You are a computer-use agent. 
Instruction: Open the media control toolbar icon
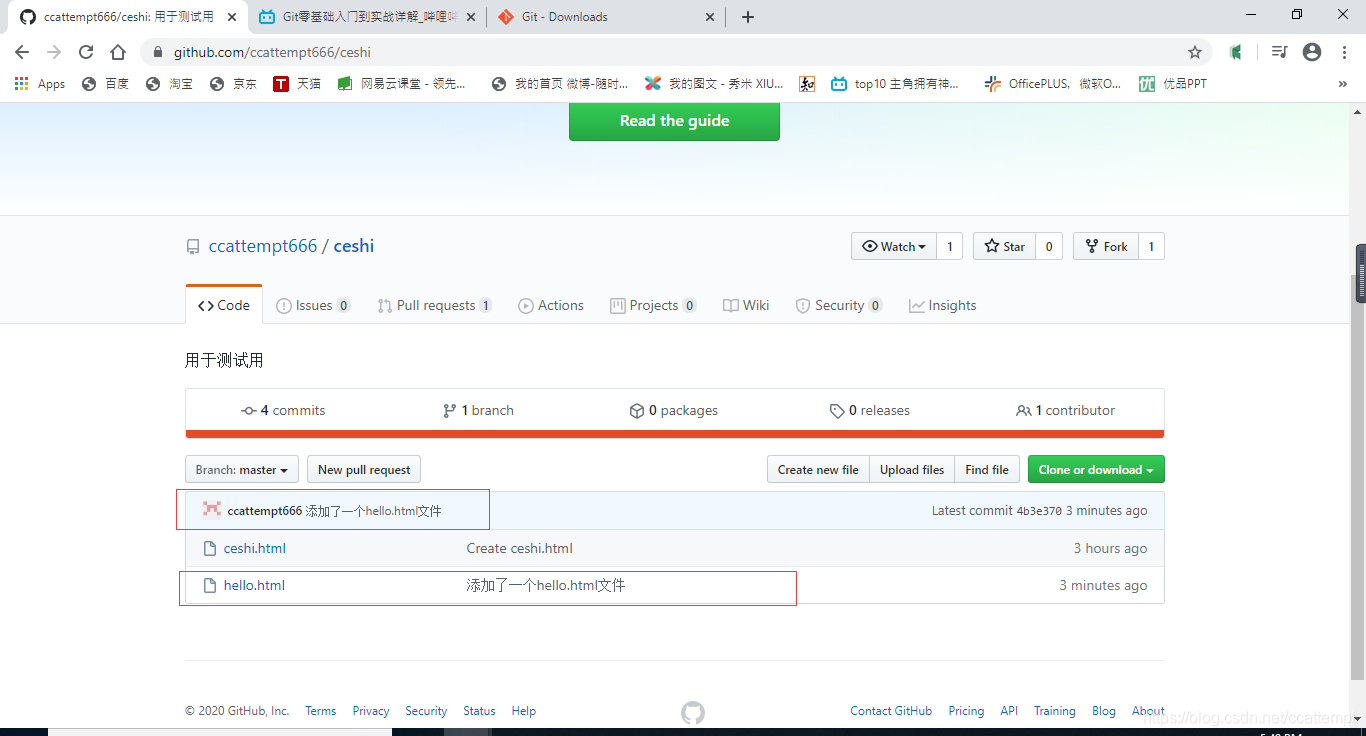(x=1279, y=52)
